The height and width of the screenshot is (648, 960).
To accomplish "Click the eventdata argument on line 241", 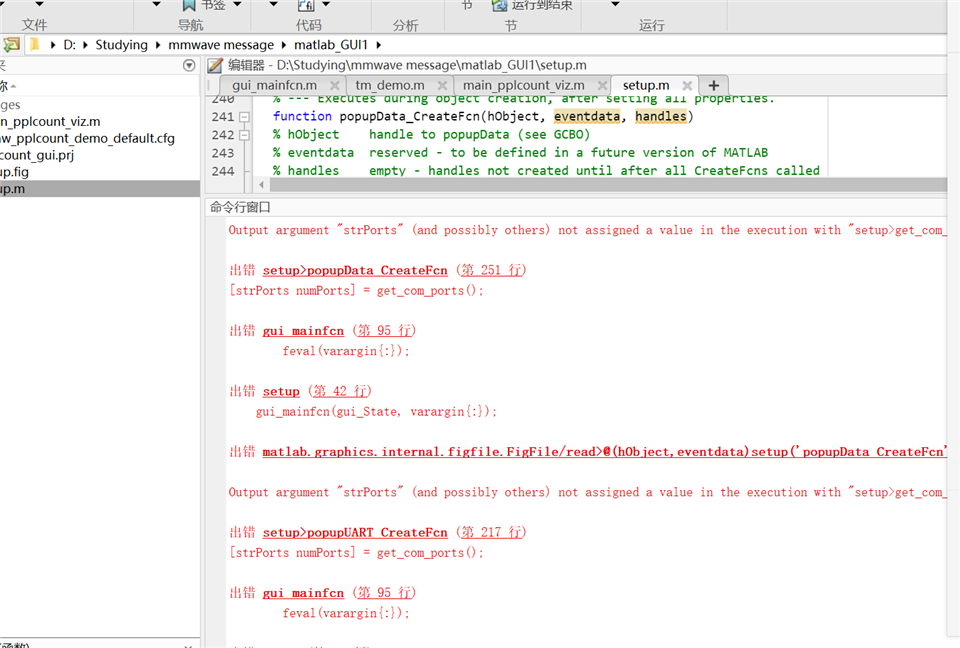I will pos(587,116).
